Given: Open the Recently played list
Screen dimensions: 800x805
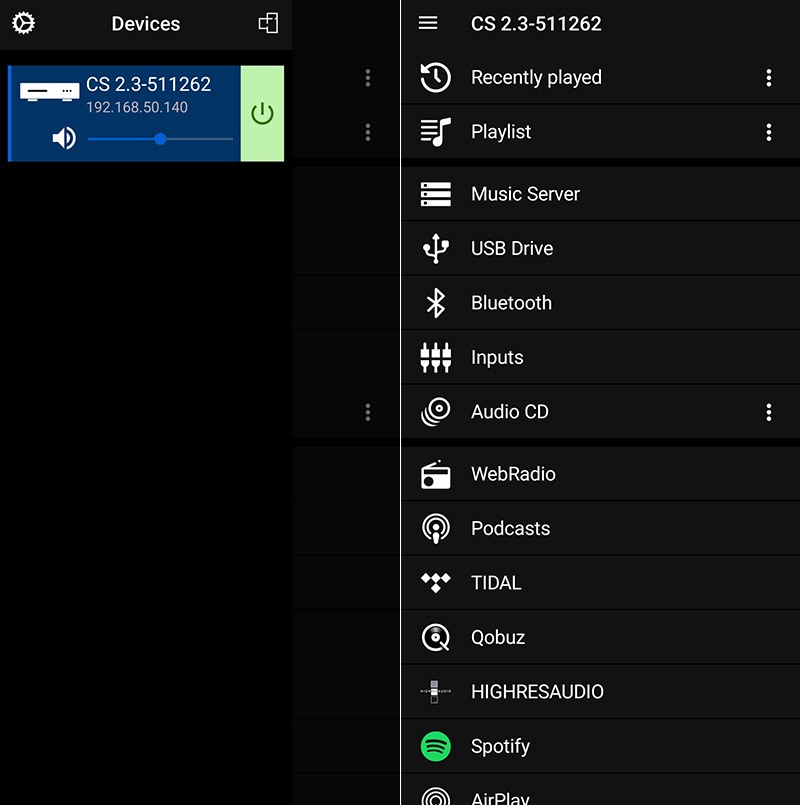Looking at the screenshot, I should tap(600, 78).
